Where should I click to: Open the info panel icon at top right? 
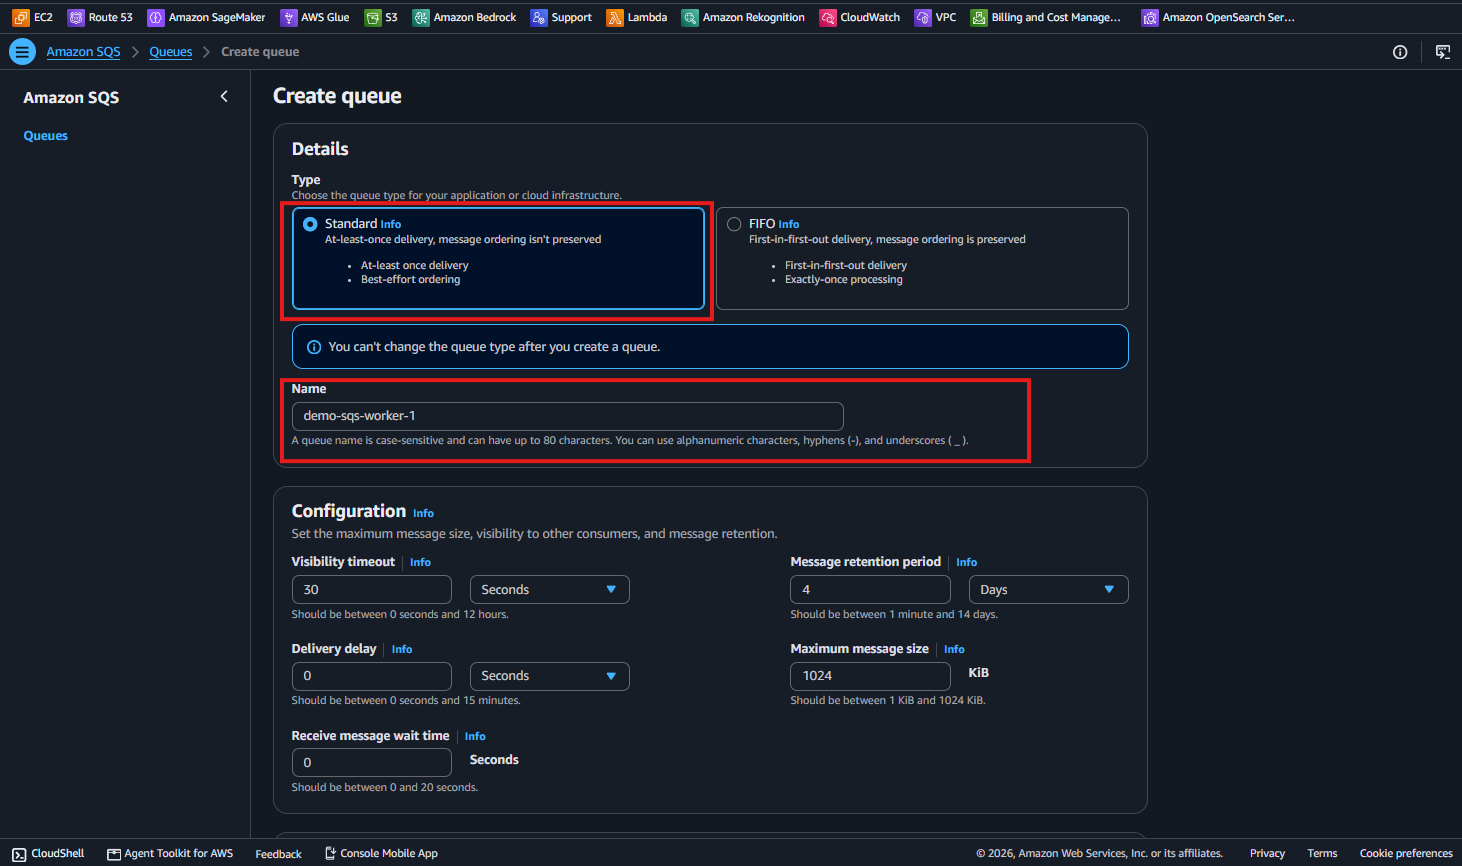[x=1400, y=52]
